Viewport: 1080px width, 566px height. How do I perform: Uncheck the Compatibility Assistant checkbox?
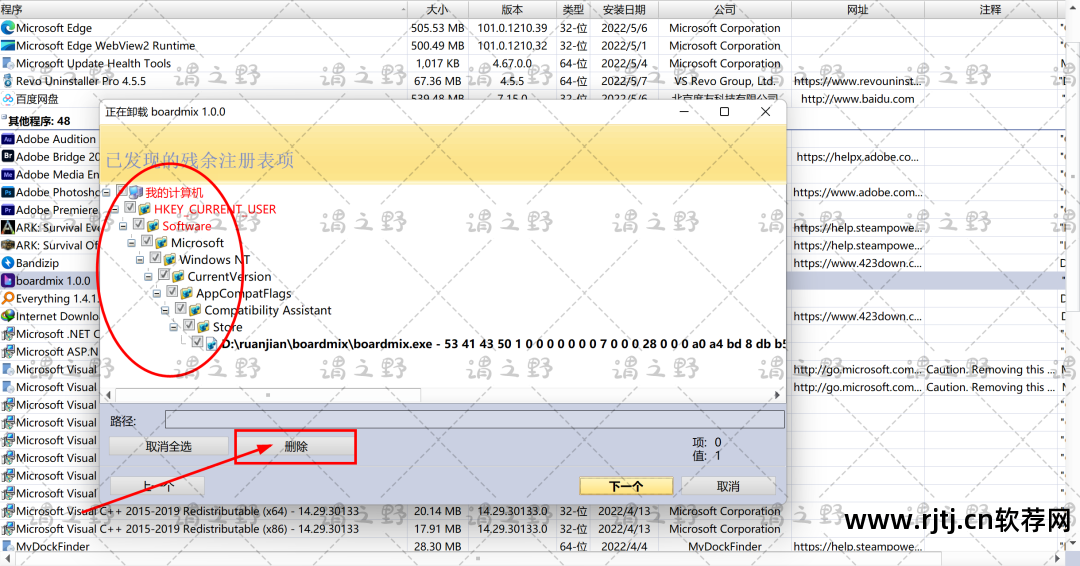pos(180,308)
